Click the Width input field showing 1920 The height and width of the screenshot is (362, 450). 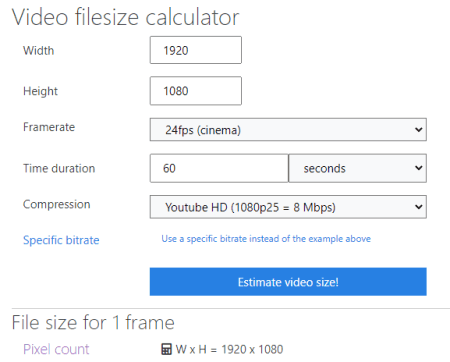coord(196,50)
